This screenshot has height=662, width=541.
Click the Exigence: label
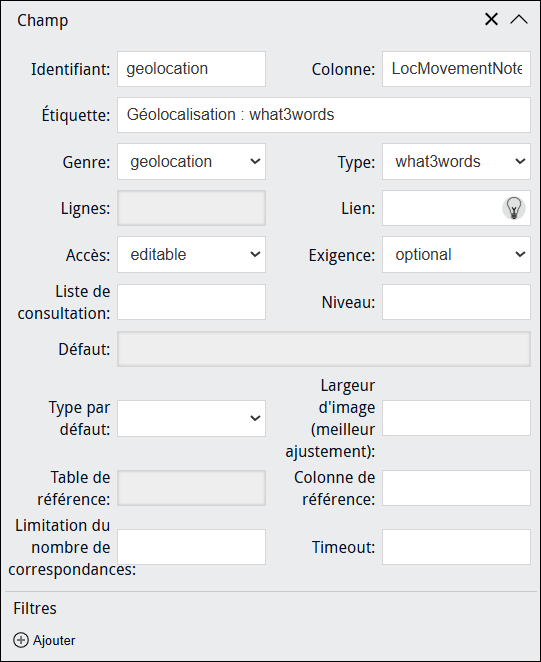coord(342,255)
